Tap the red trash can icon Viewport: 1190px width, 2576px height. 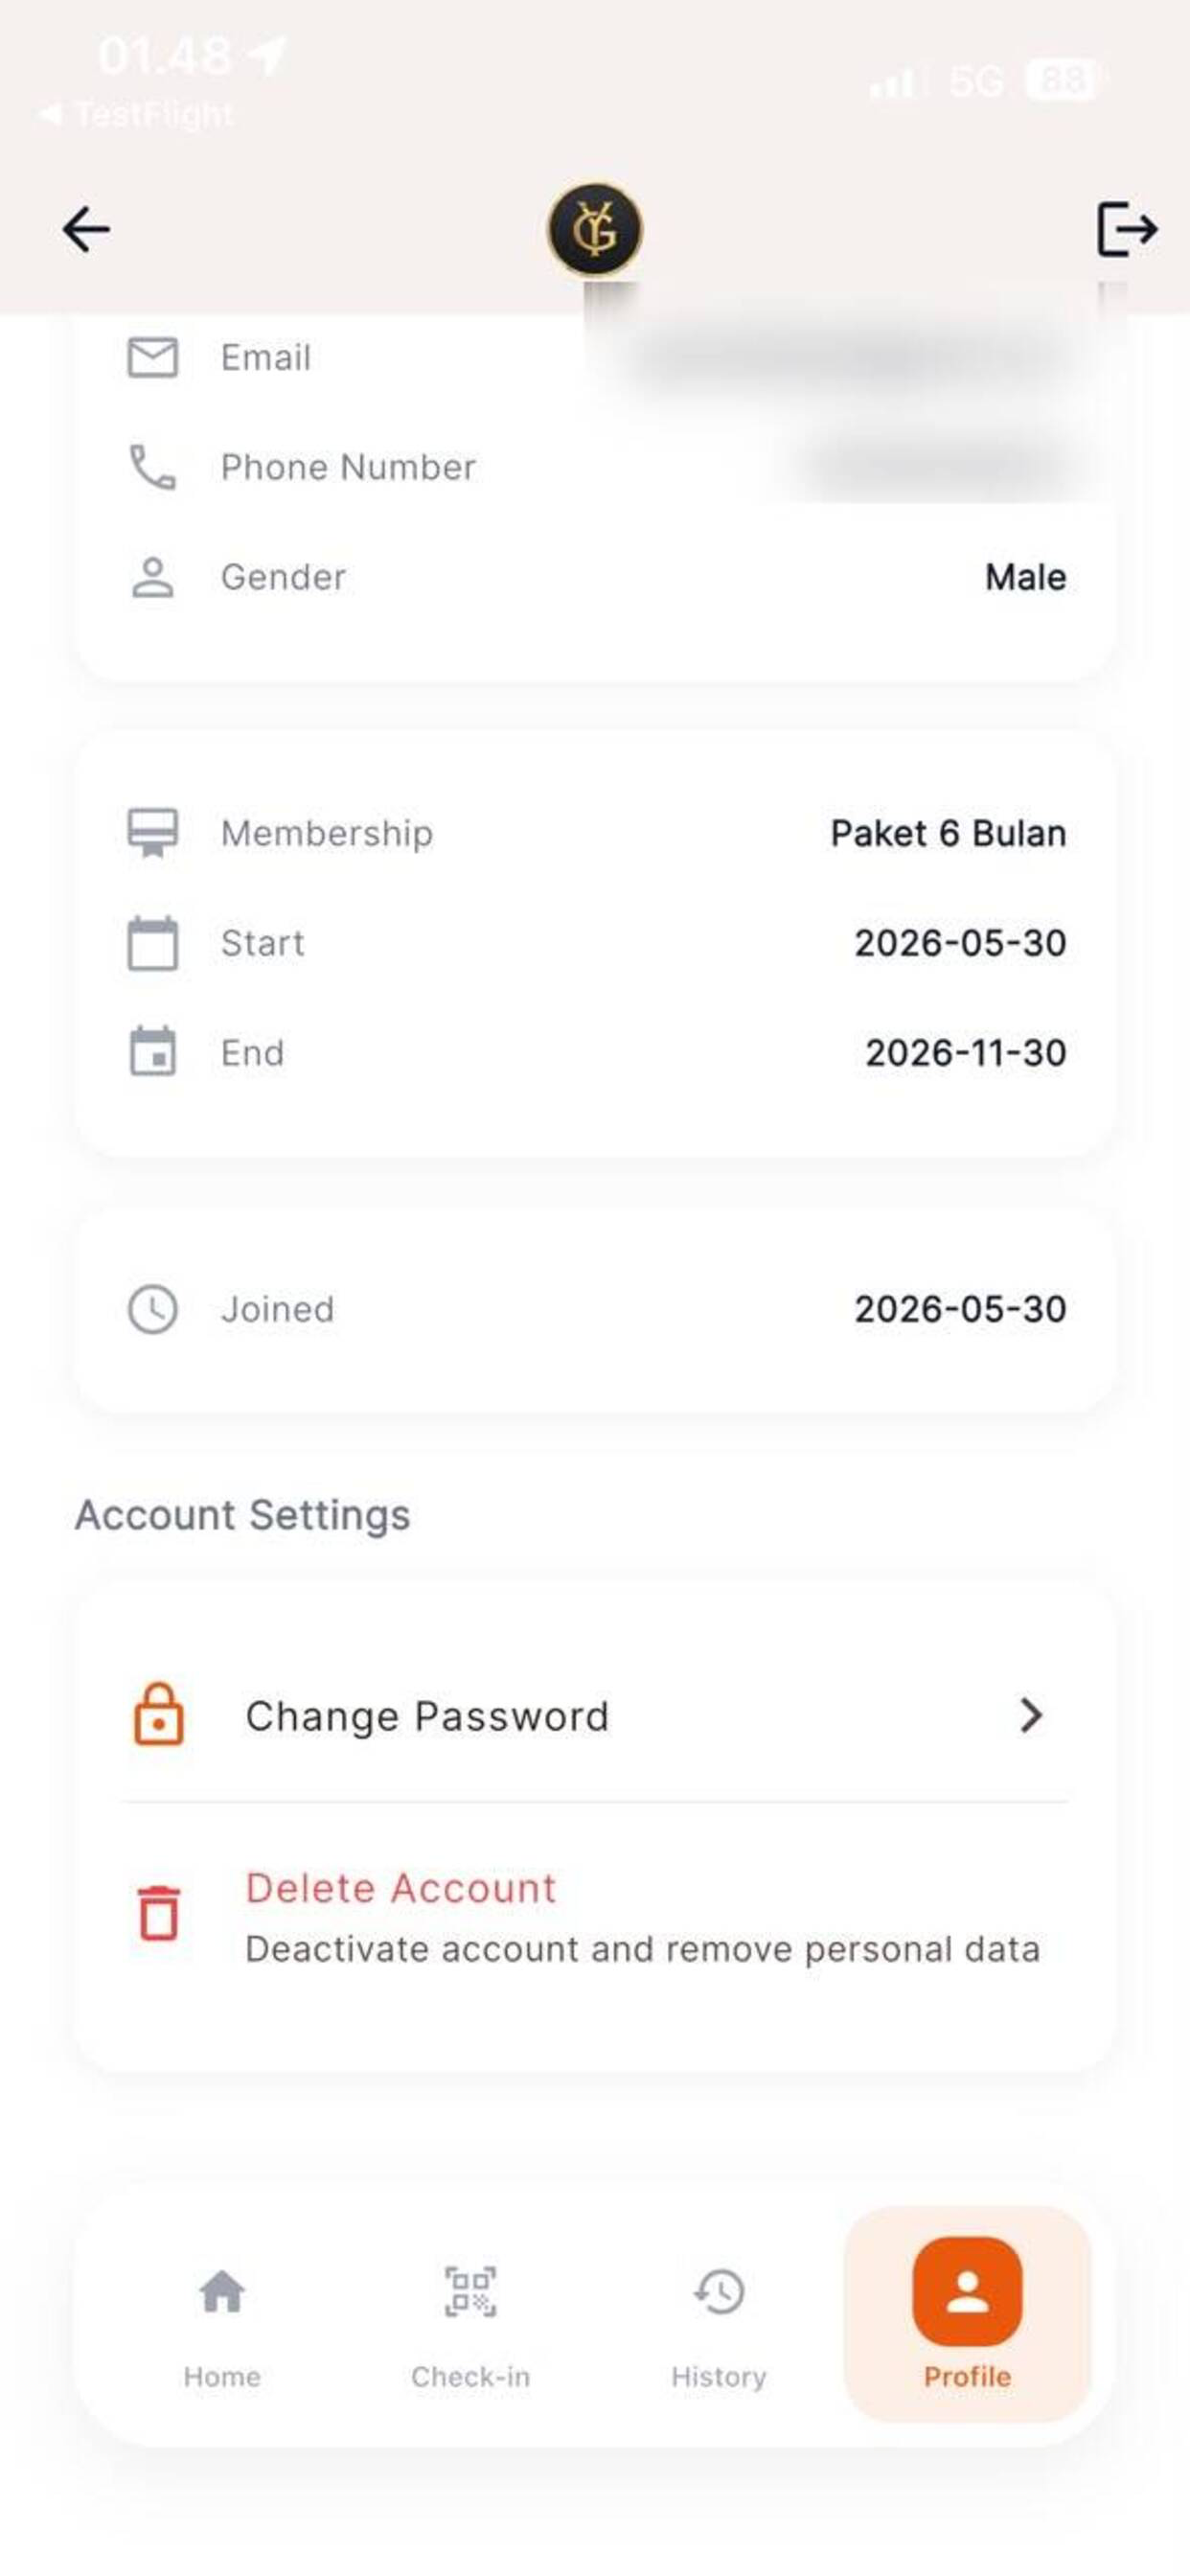[159, 1913]
